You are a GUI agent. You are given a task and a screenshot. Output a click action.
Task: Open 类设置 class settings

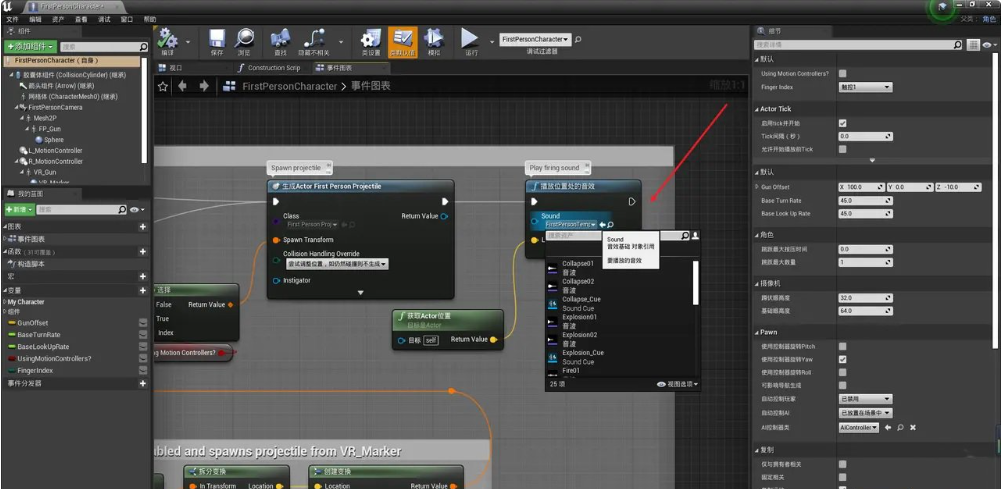[x=371, y=42]
